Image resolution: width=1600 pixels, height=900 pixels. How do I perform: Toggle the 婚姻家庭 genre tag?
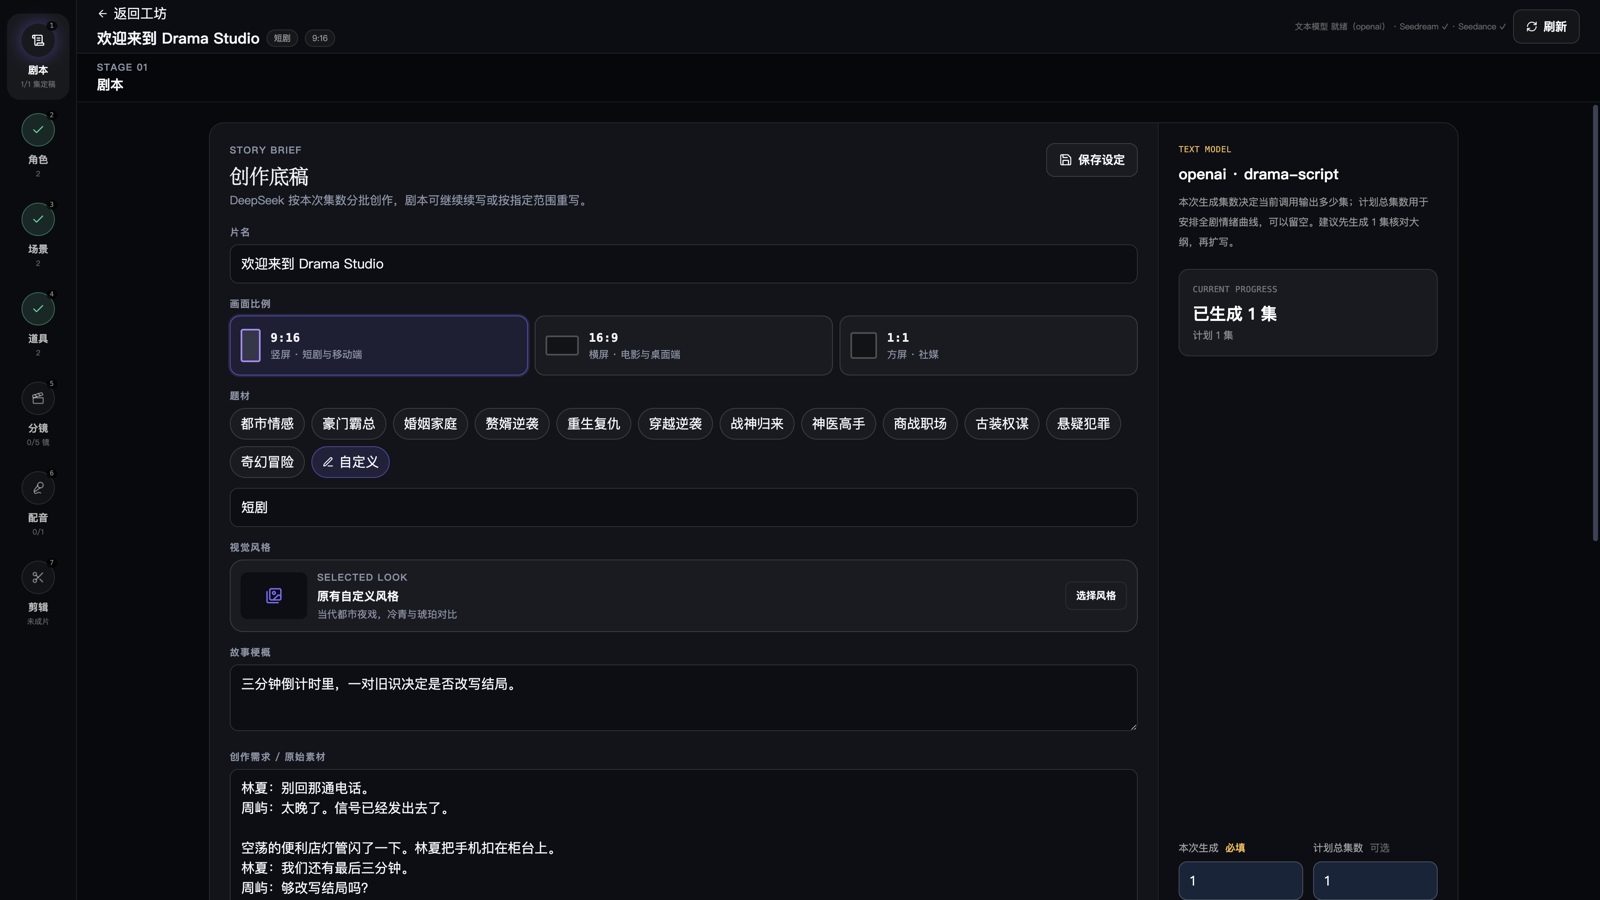click(x=430, y=424)
